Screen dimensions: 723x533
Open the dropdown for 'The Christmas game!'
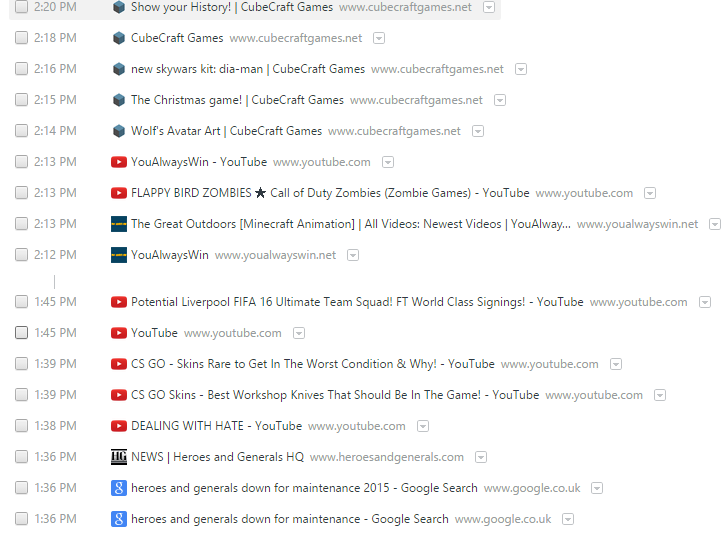[x=500, y=100]
